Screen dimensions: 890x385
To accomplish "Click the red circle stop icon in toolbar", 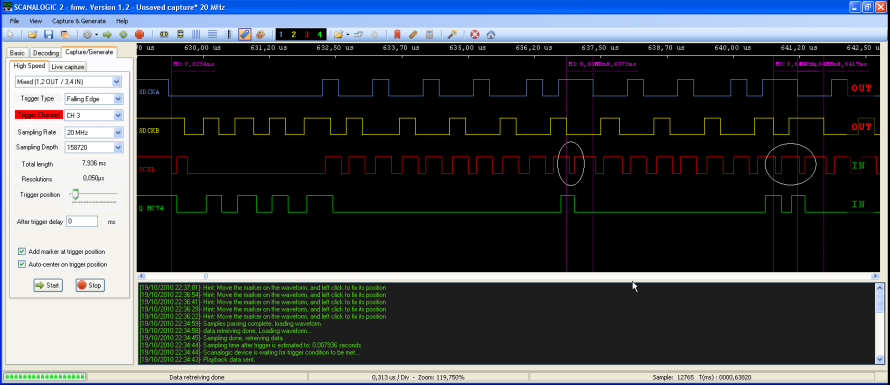I will tap(139, 35).
